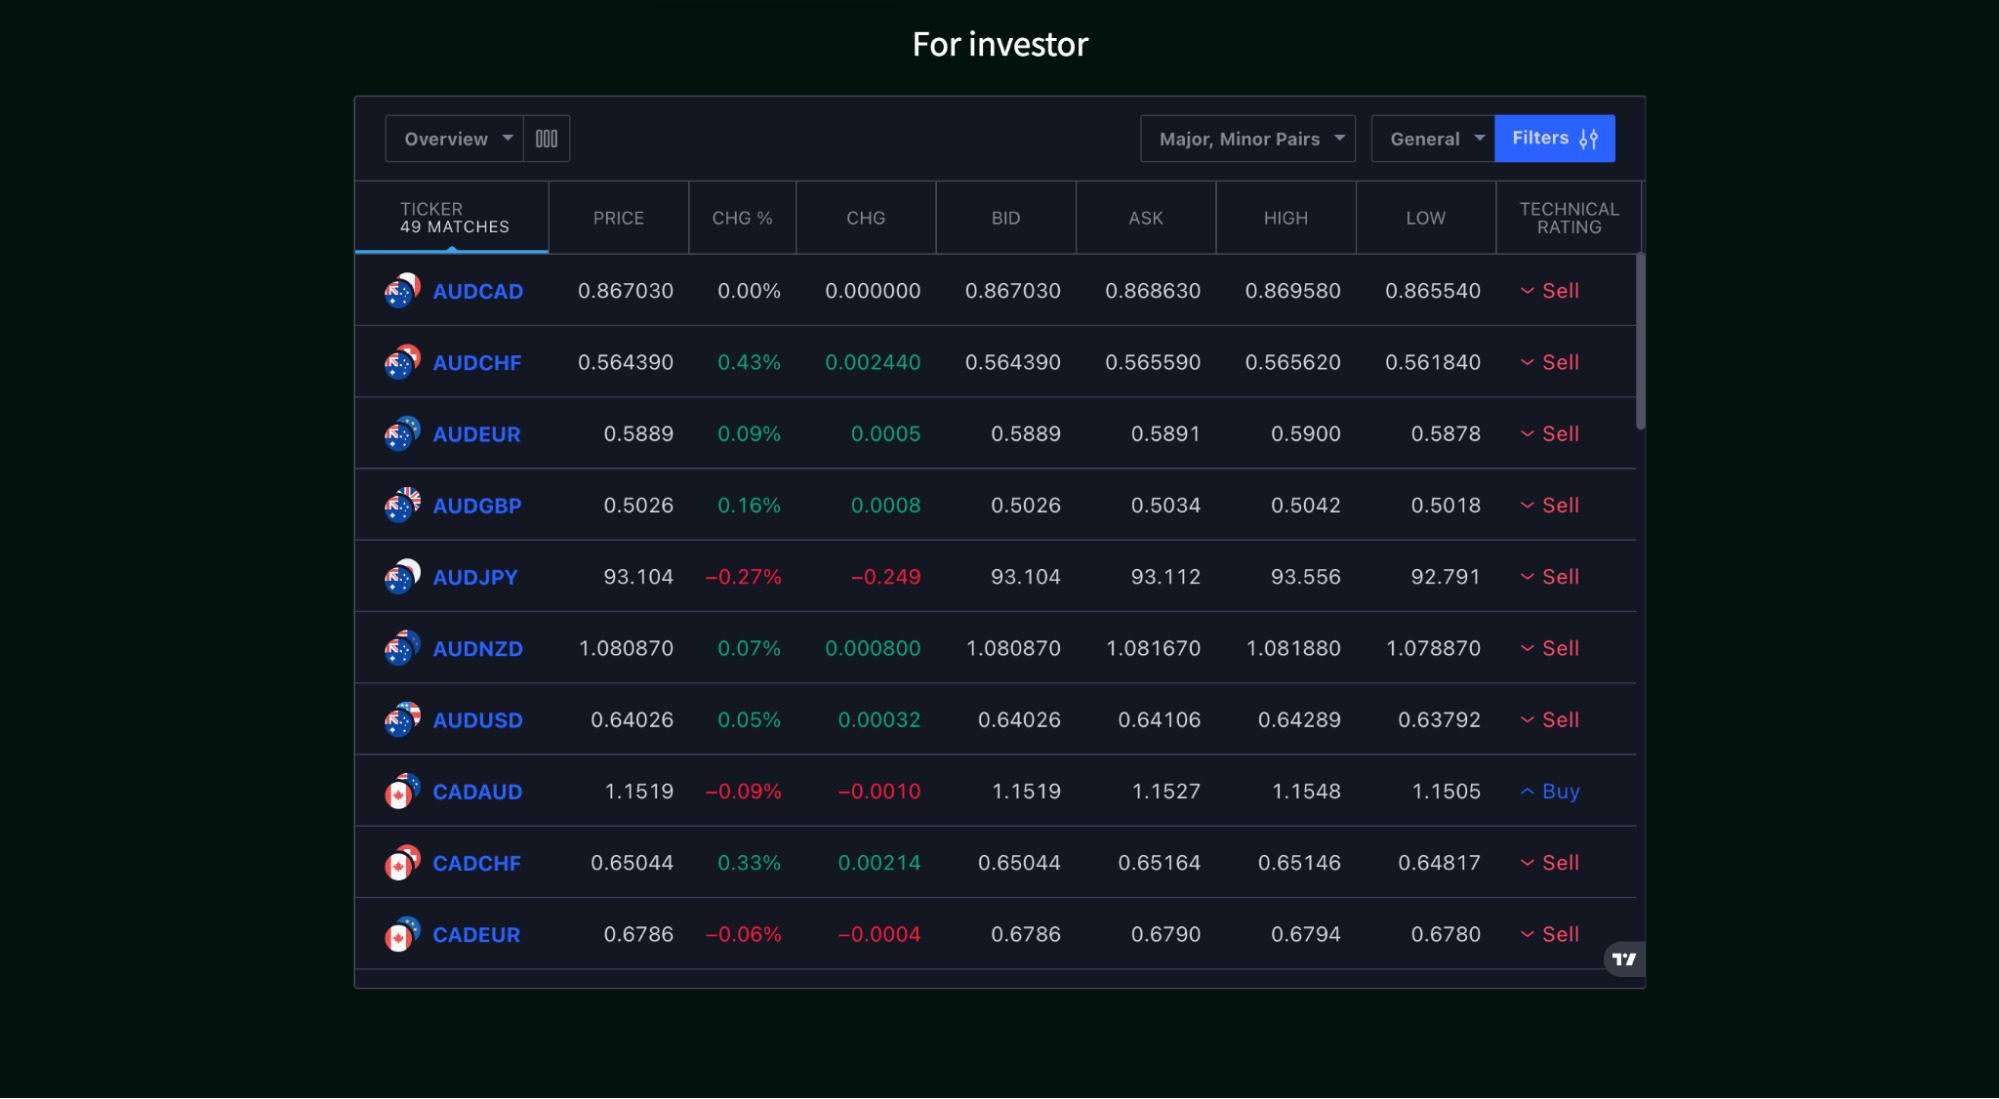
Task: Click the CHG % column header to sort
Action: point(743,217)
